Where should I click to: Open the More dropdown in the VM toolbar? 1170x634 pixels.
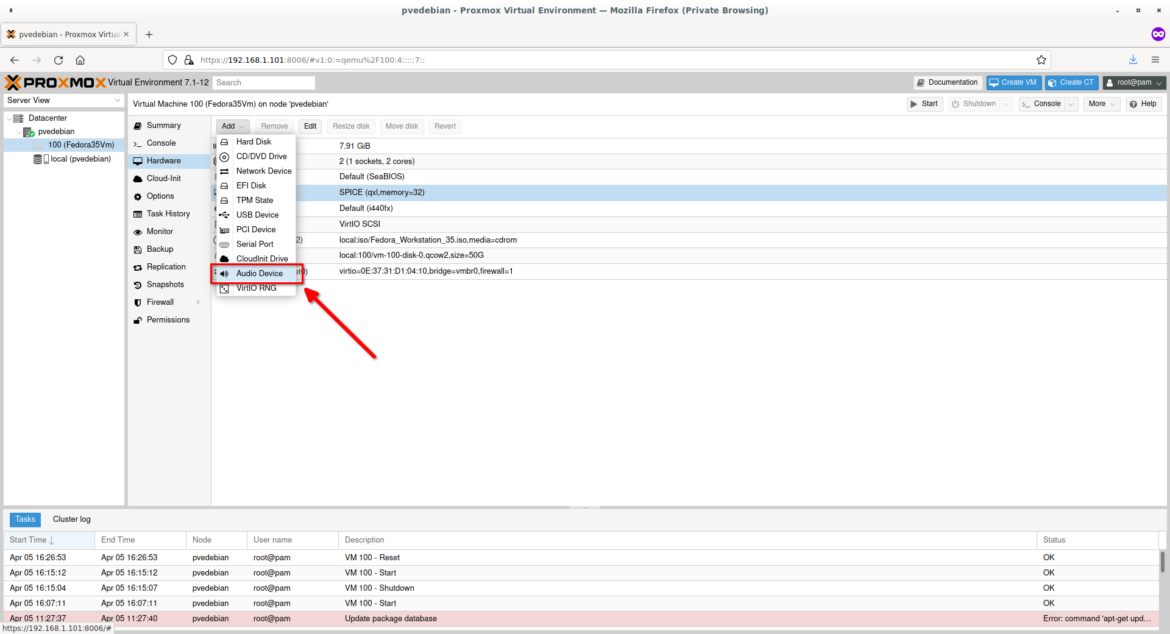tap(1100, 103)
